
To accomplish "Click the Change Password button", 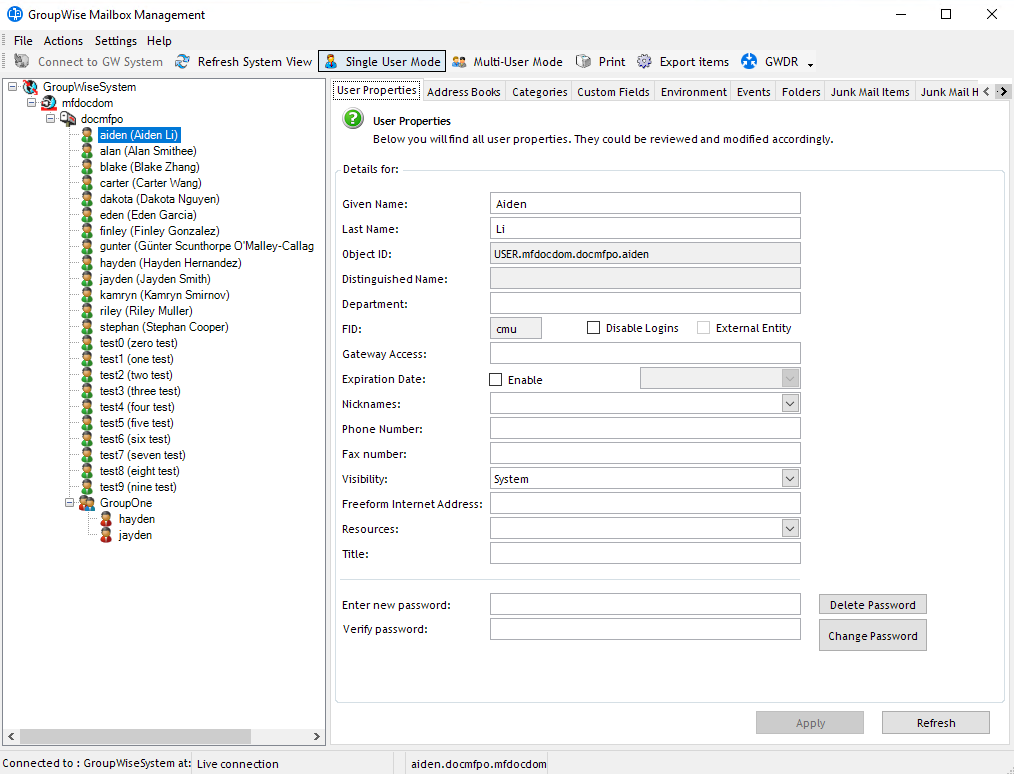I will [x=872, y=636].
